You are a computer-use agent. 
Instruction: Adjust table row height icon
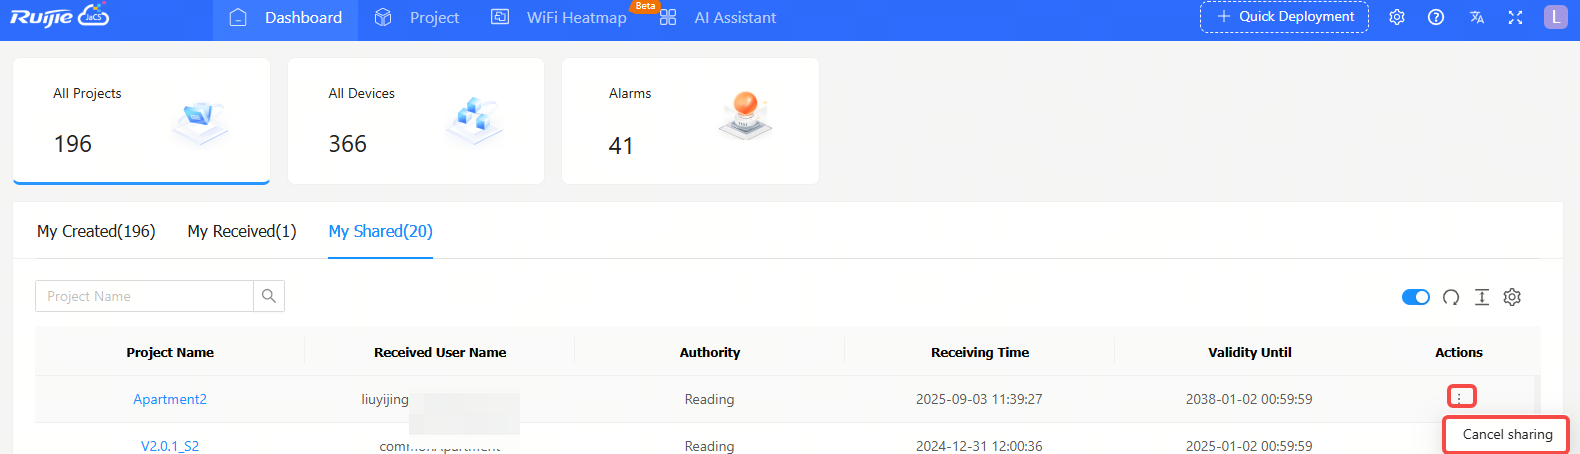(1482, 297)
